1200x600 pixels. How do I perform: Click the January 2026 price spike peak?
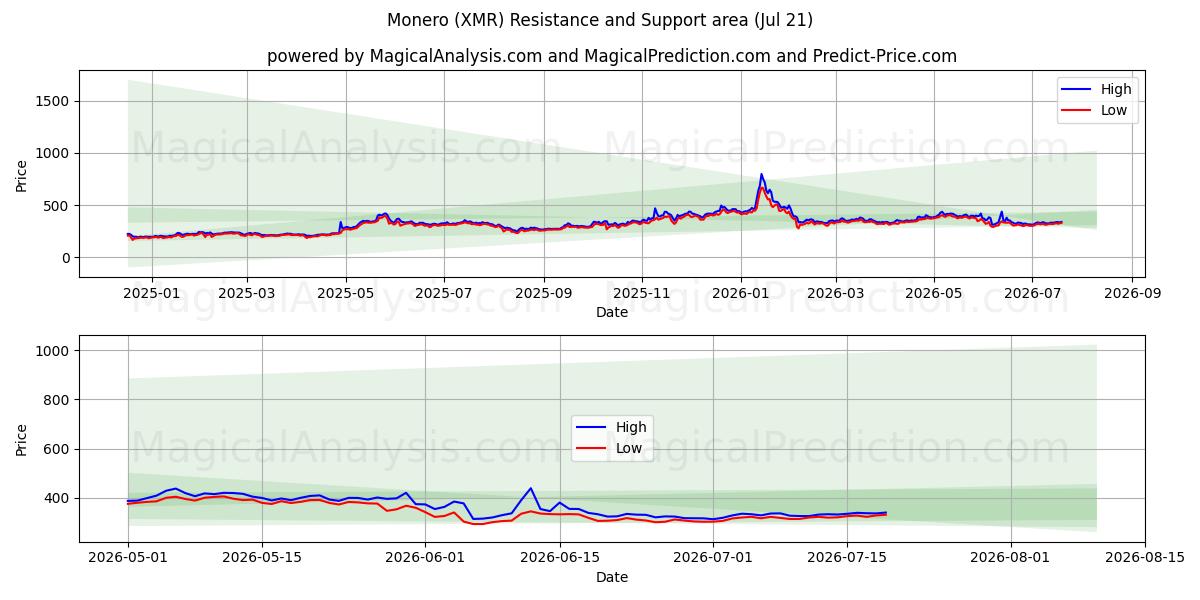[x=761, y=175]
